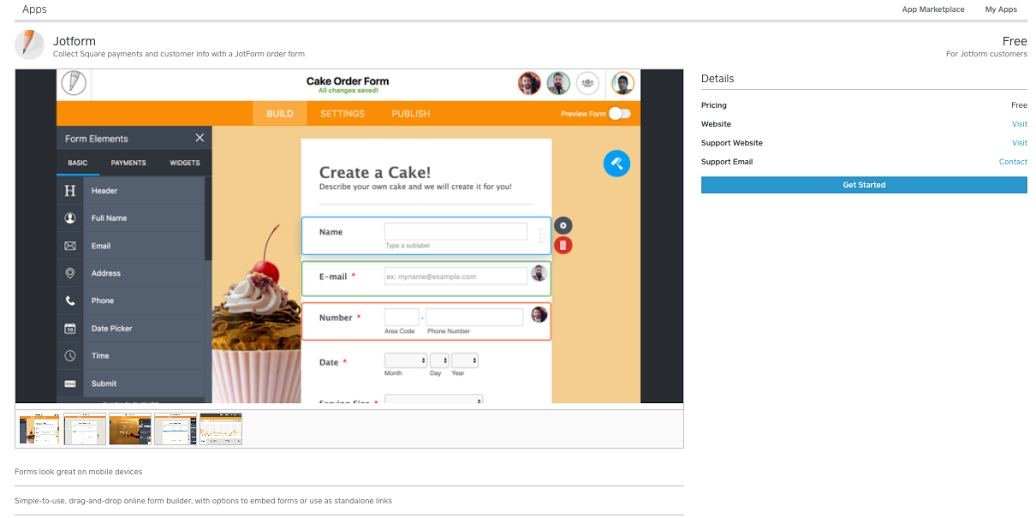This screenshot has width=1036, height=518.
Task: Click inside the Name input field
Action: click(x=456, y=231)
